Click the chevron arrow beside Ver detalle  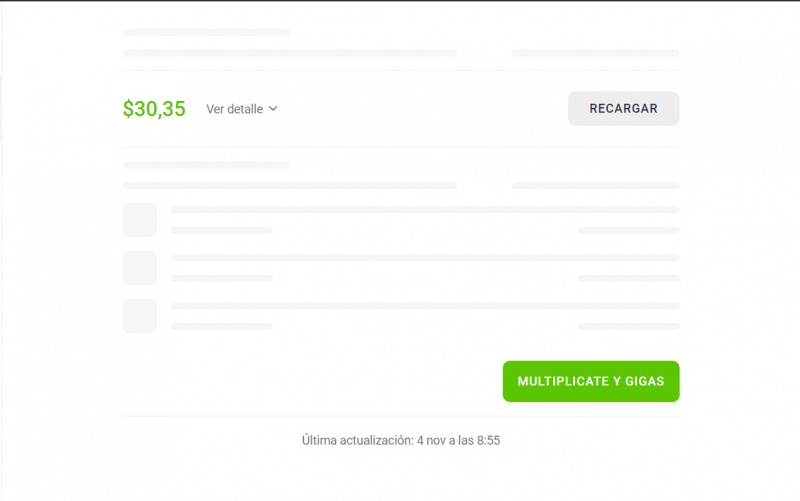[x=273, y=109]
